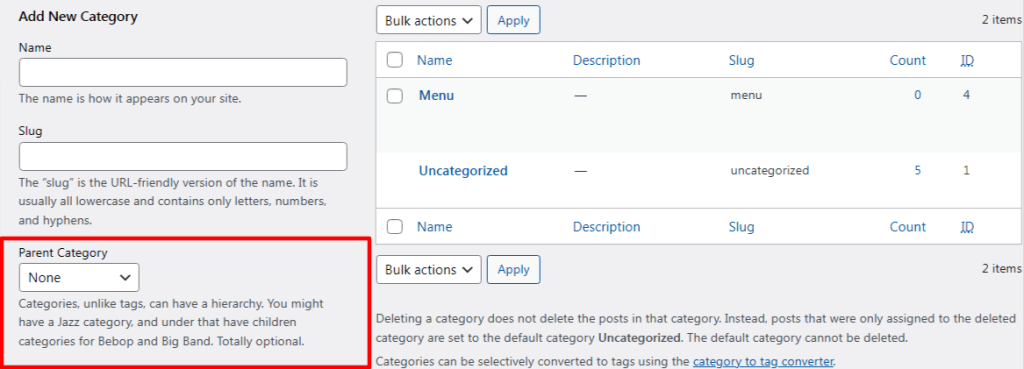Viewport: 1024px width, 369px height.
Task: Sort by Name in table footer
Action: point(434,227)
